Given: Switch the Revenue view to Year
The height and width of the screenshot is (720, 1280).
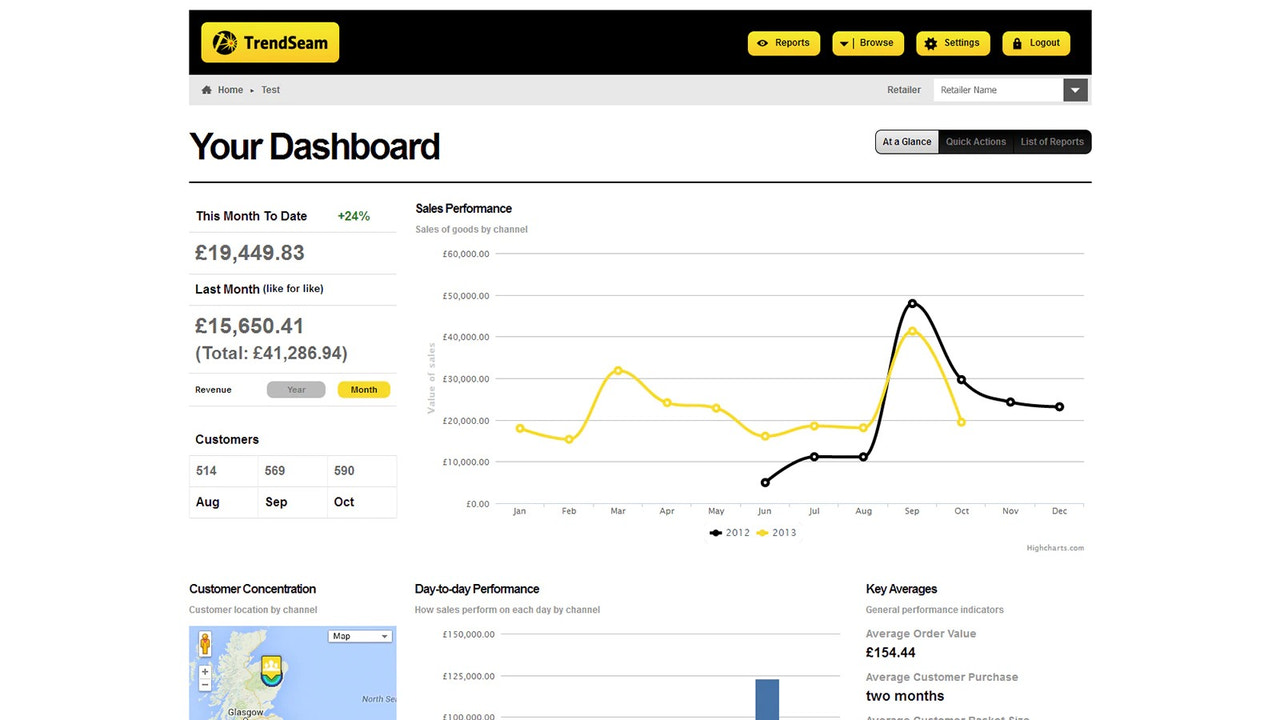Looking at the screenshot, I should pyautogui.click(x=296, y=389).
